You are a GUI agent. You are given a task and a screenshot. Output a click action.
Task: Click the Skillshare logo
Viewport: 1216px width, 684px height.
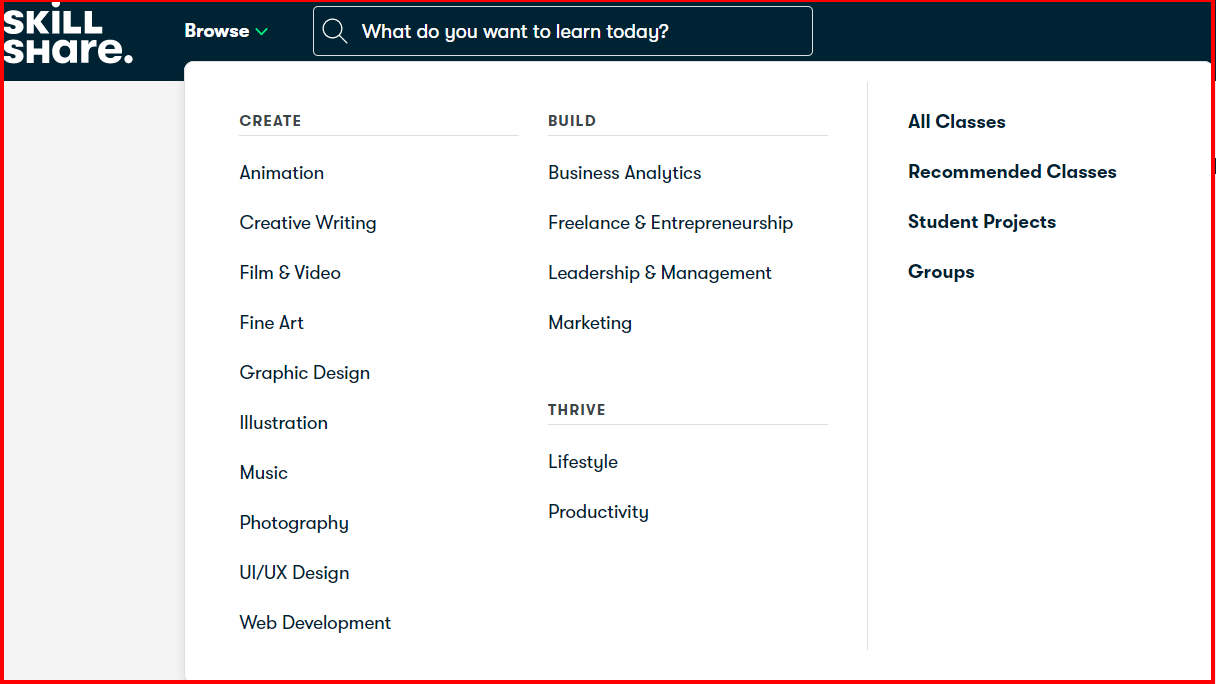pyautogui.click(x=68, y=36)
